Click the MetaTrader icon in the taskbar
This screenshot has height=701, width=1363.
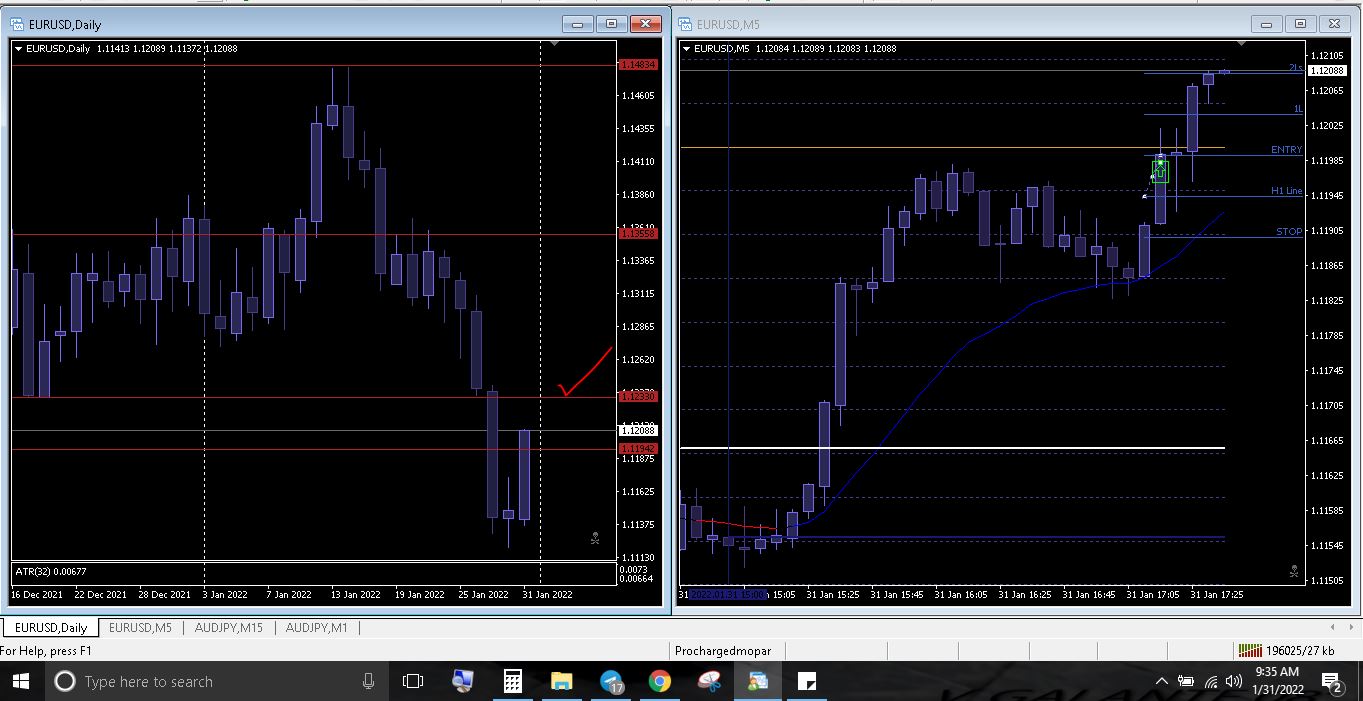[x=757, y=681]
